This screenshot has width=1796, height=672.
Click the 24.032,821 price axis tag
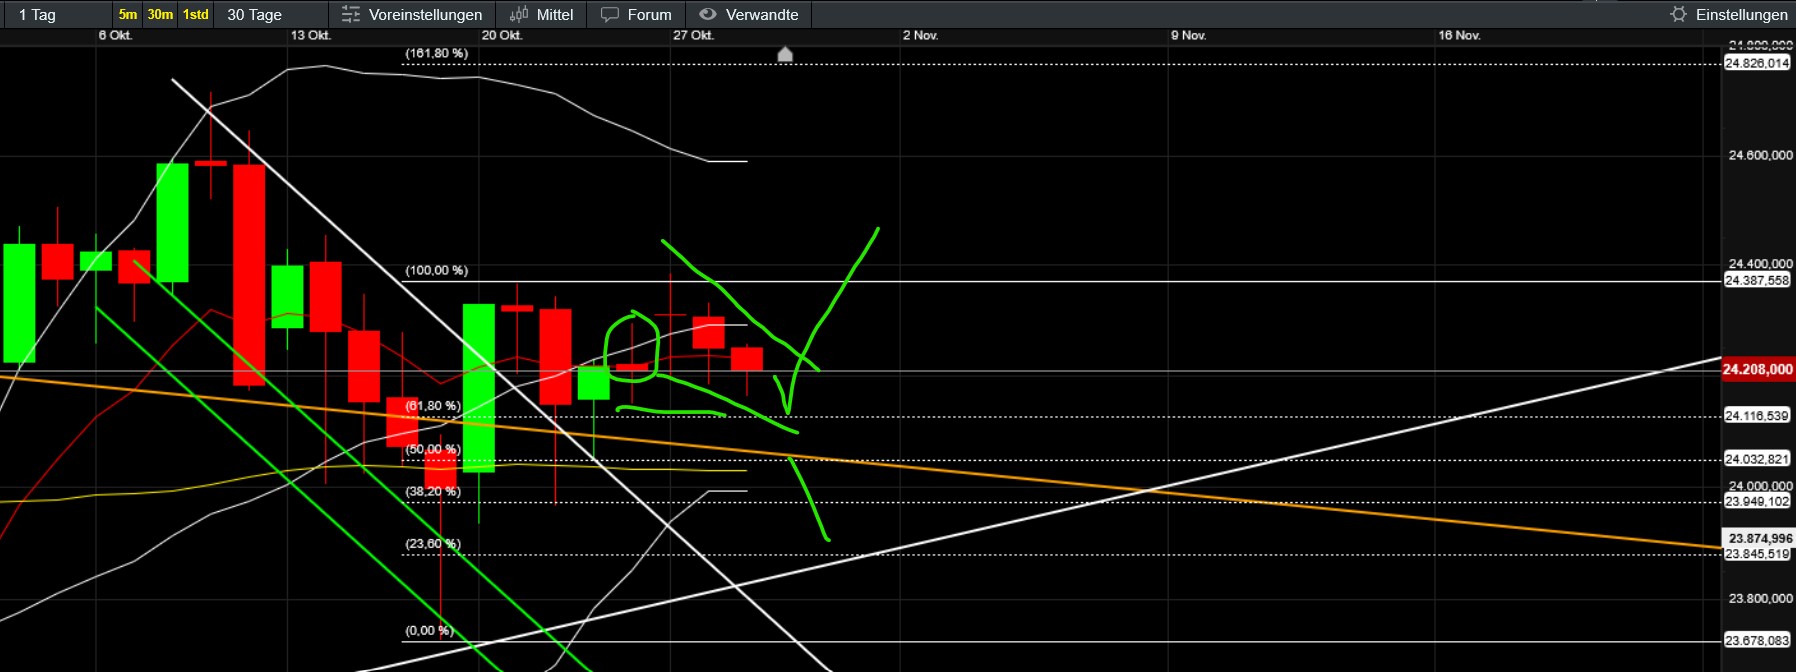click(1757, 459)
